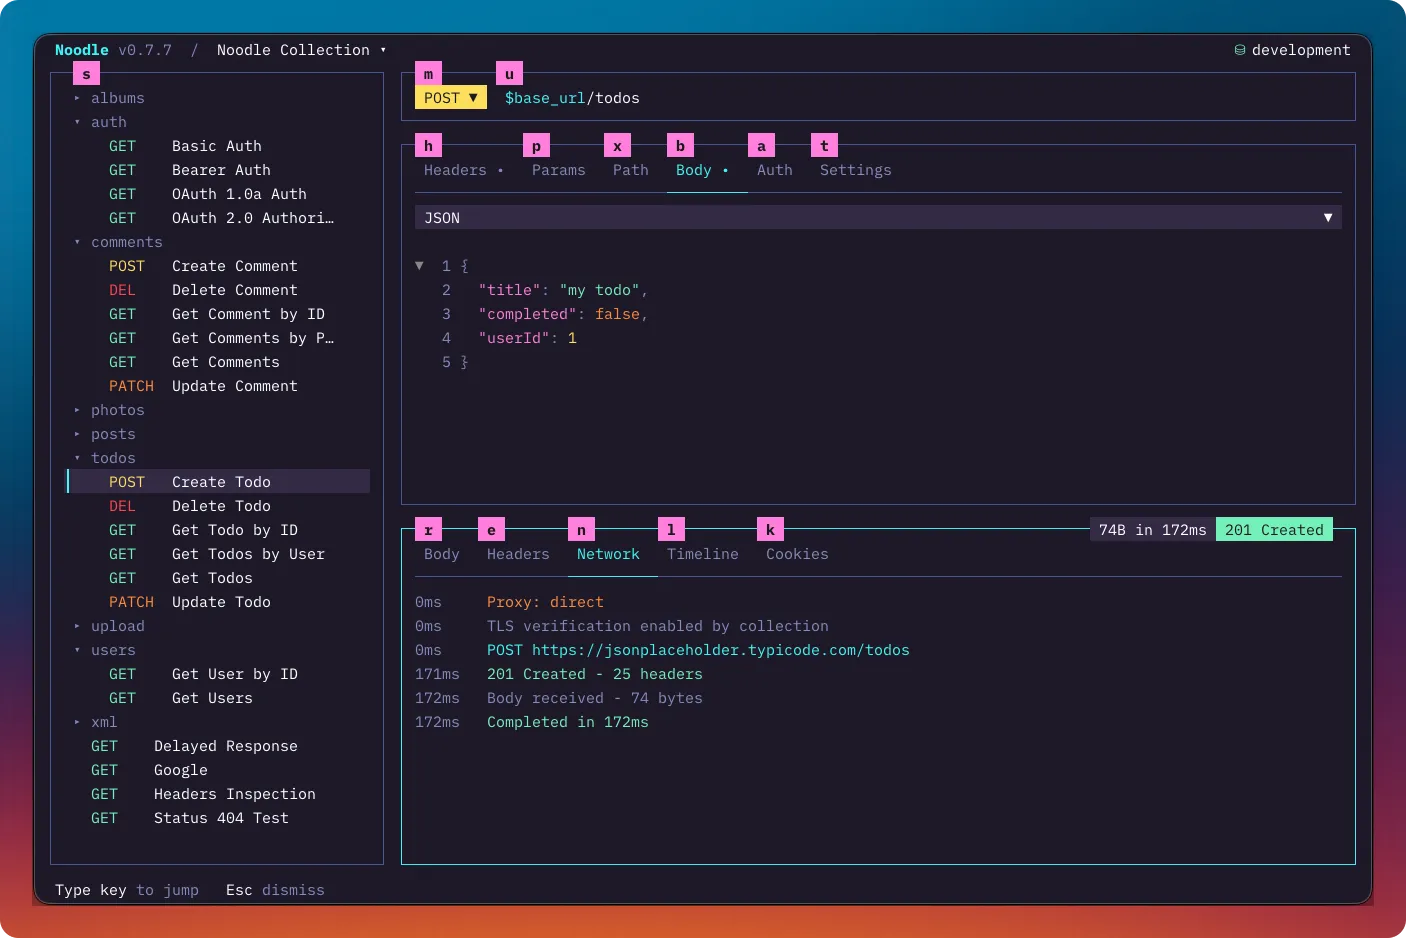Switch to the Params tab

[x=559, y=170]
